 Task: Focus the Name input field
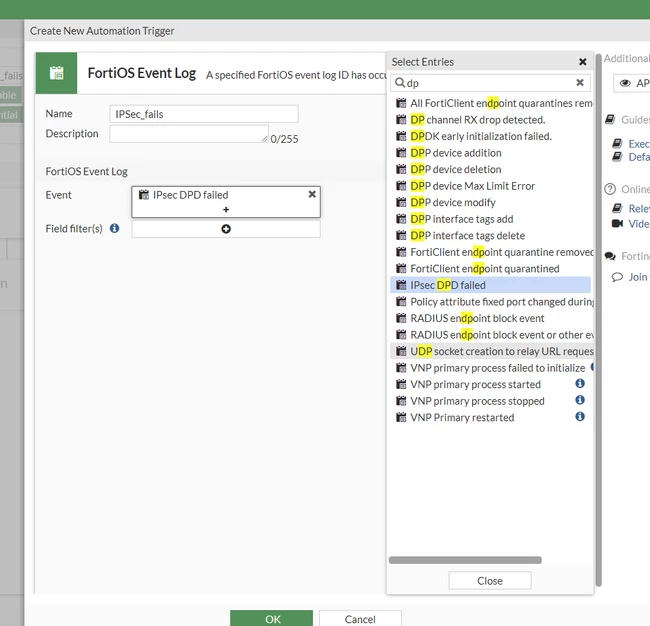pyautogui.click(x=204, y=114)
